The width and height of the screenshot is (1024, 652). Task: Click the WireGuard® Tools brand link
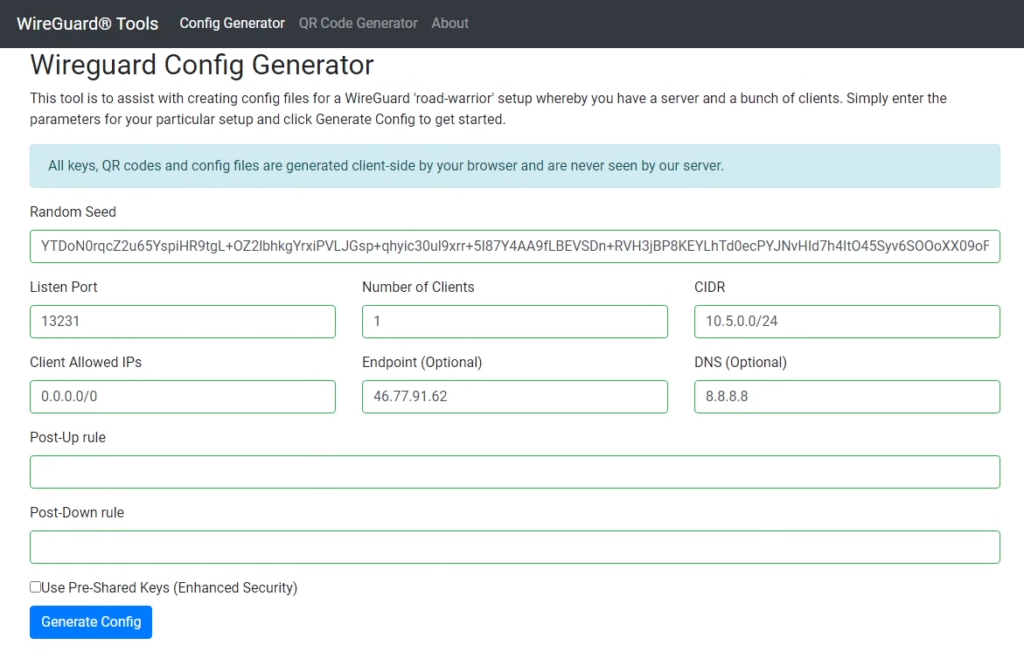(87, 23)
